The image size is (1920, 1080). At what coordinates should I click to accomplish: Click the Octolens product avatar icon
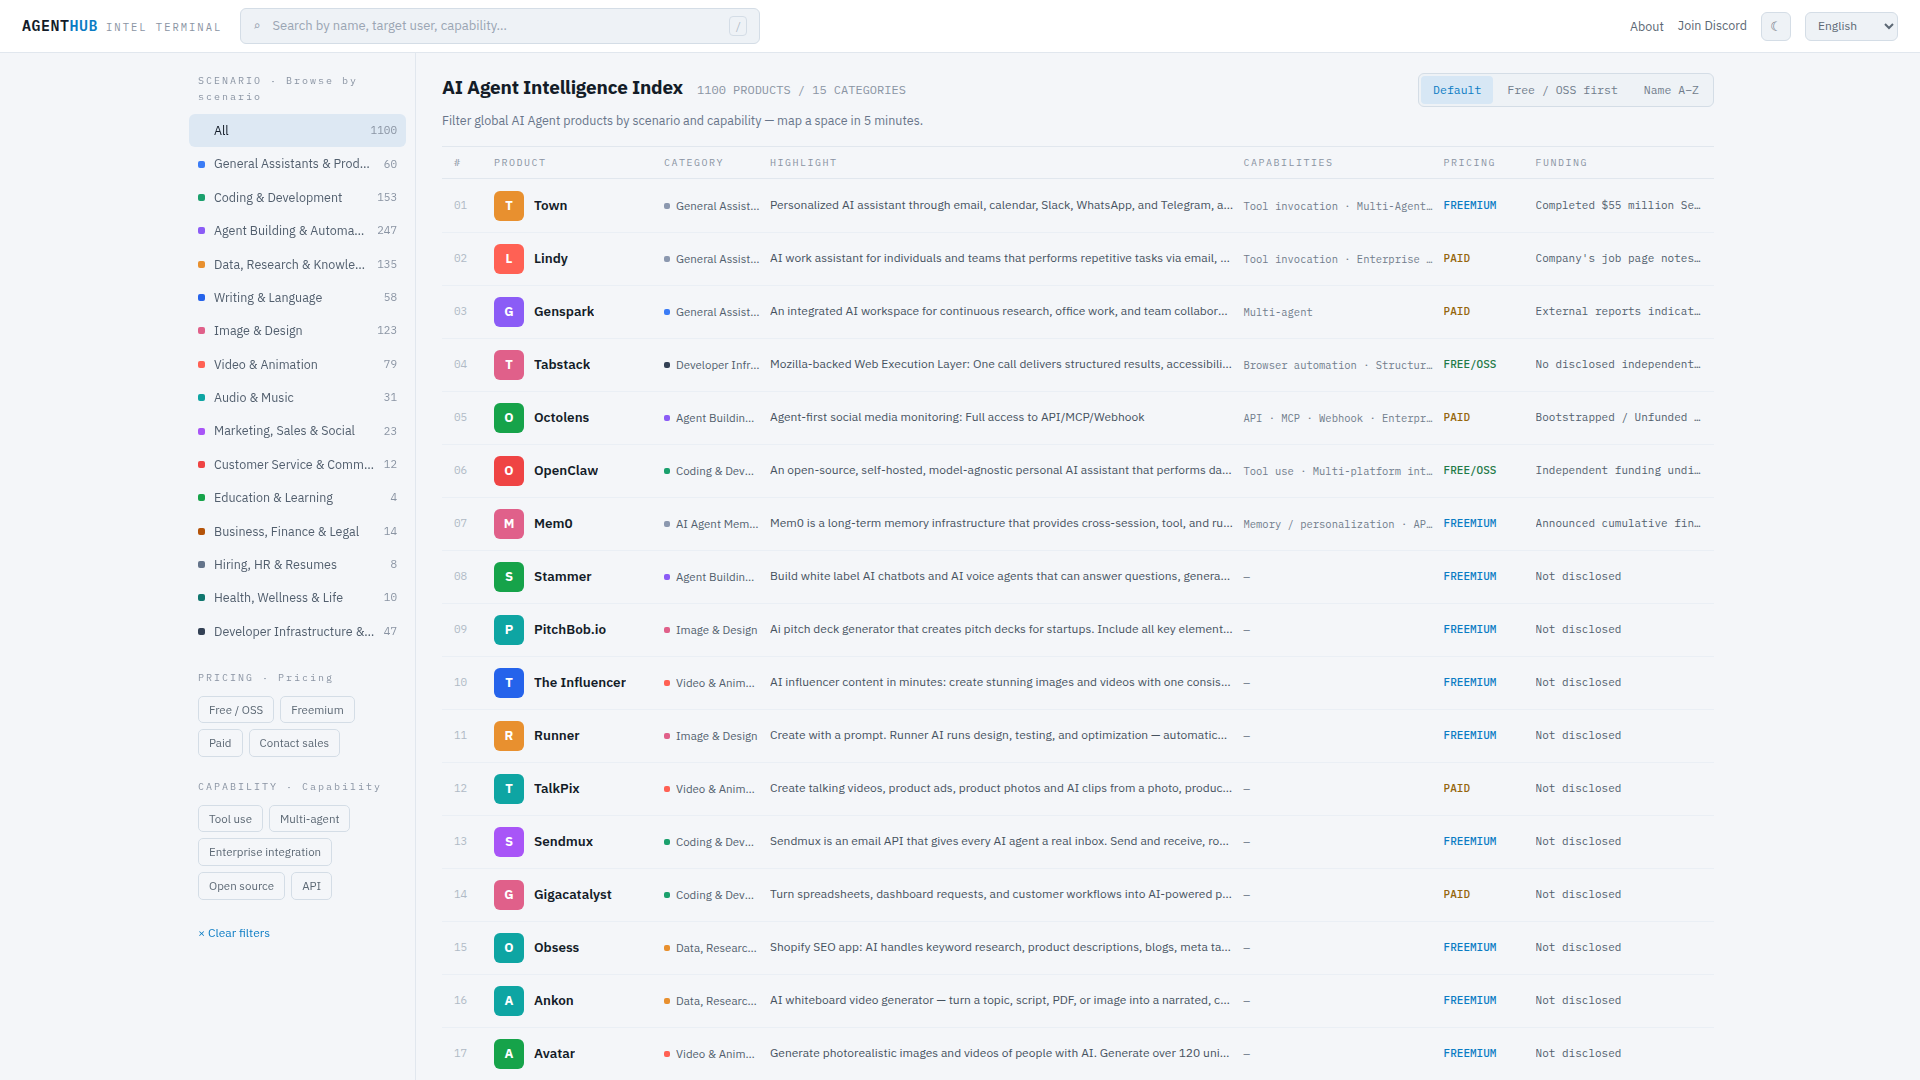[509, 418]
